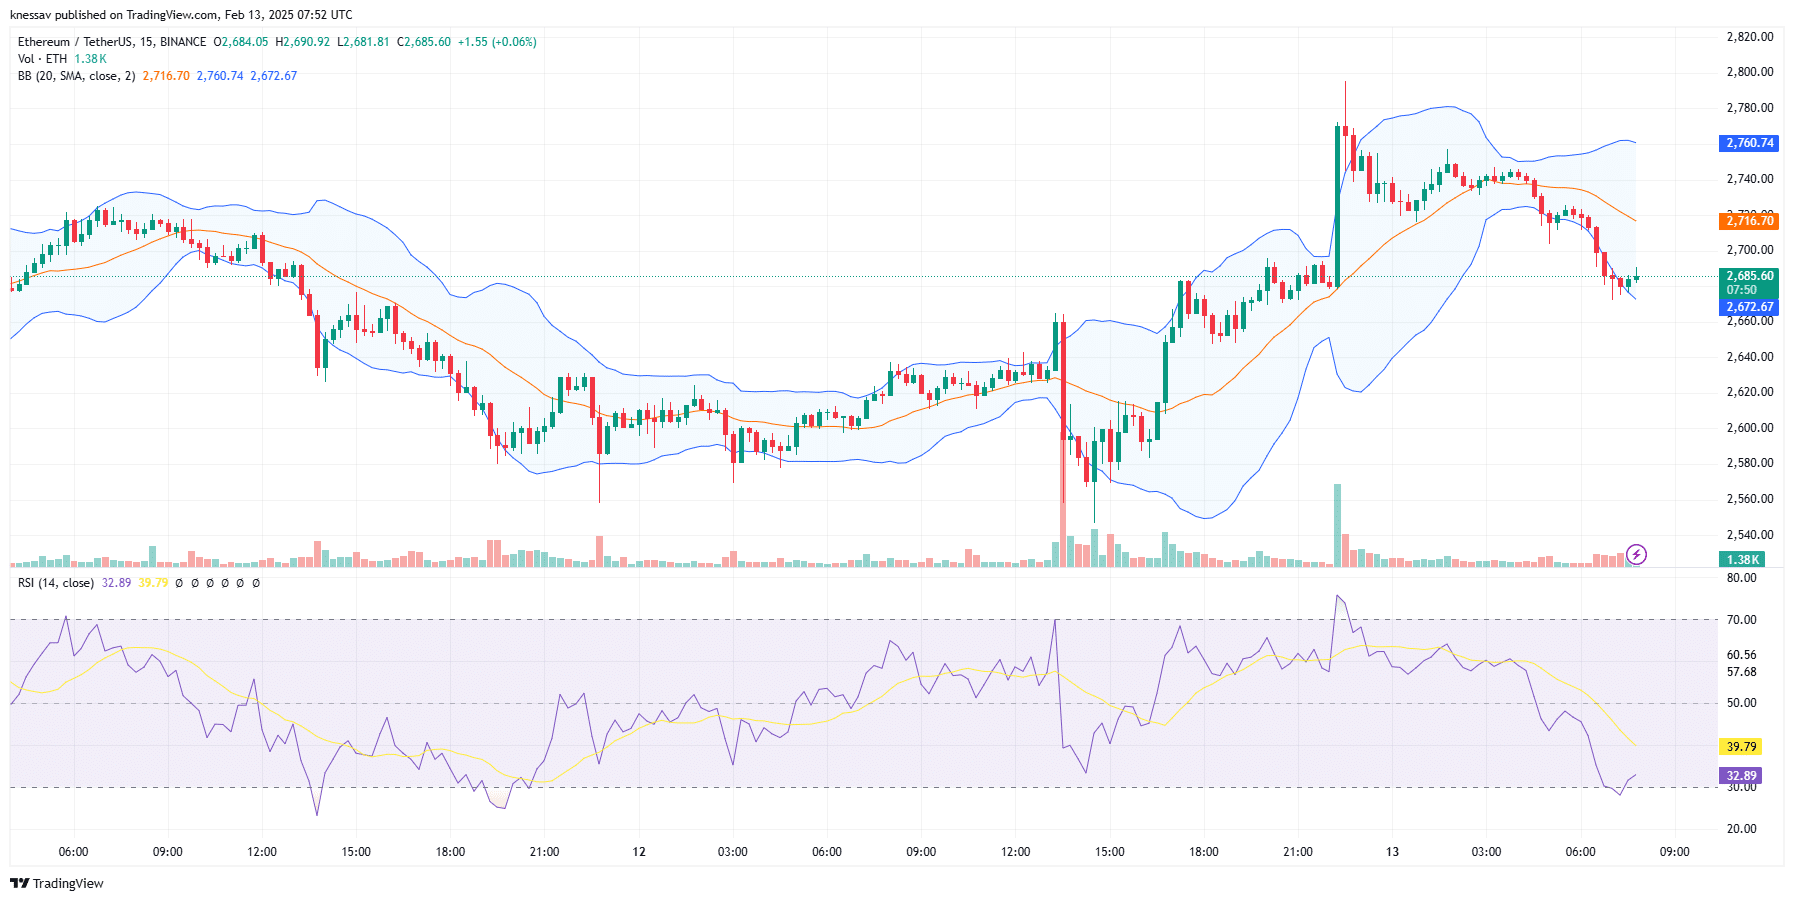
Task: Click the purple 32.89 RSI axis label
Action: [x=1741, y=776]
